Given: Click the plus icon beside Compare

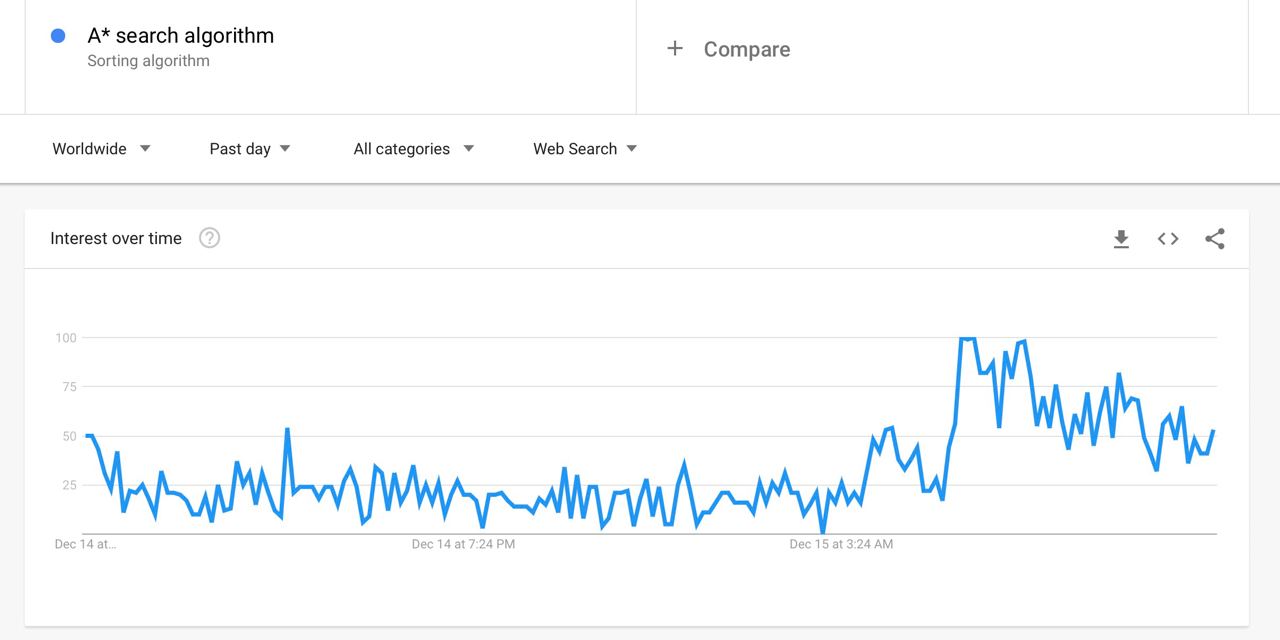Looking at the screenshot, I should 675,48.
